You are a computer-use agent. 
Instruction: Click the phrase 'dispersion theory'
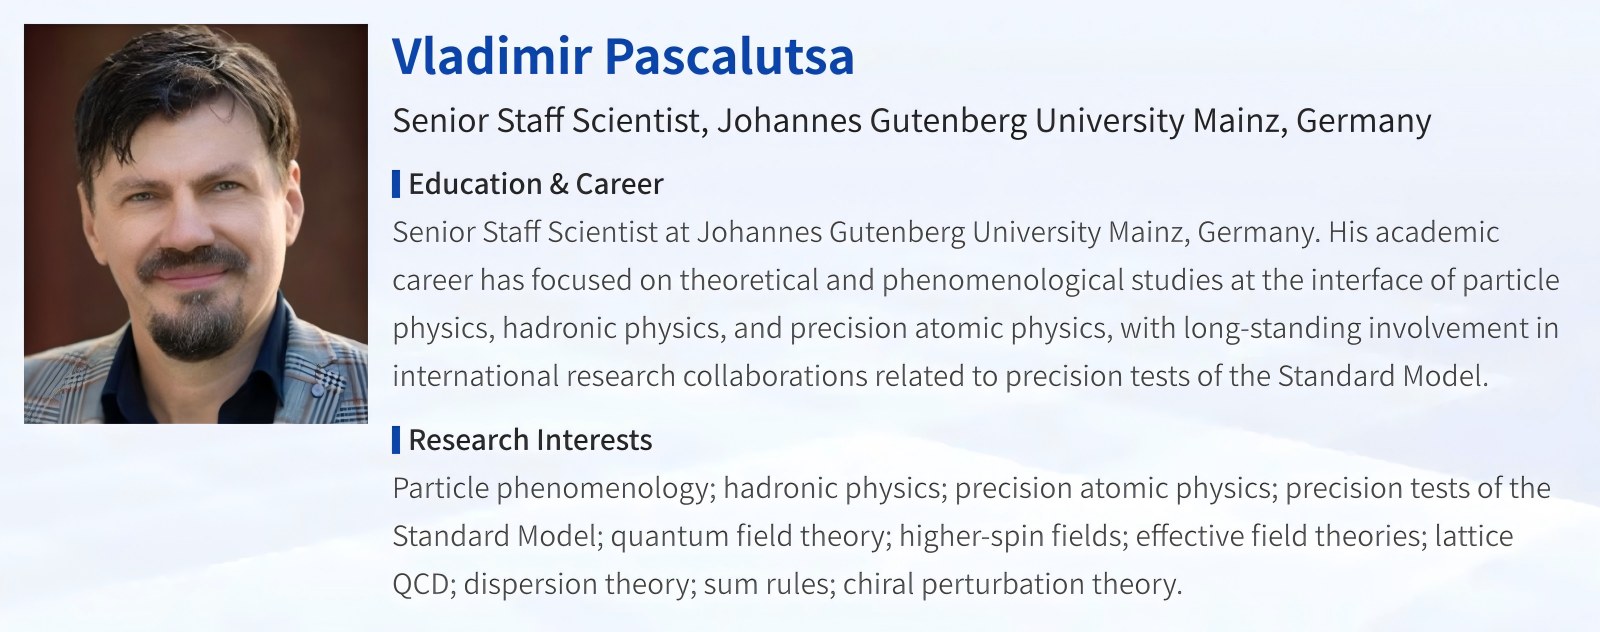577,584
